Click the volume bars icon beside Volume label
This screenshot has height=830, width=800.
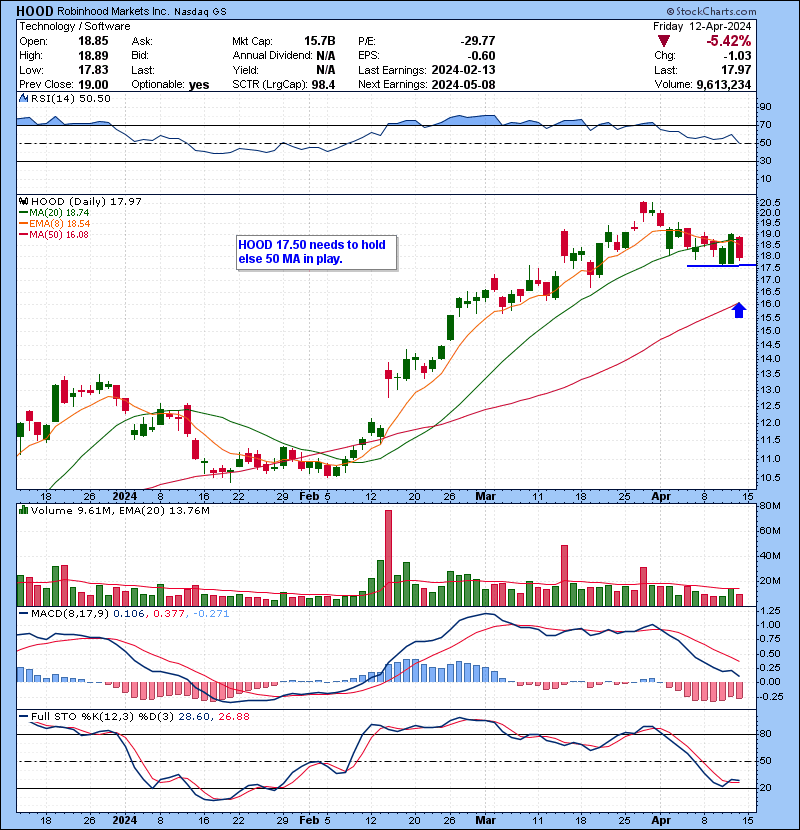point(23,510)
